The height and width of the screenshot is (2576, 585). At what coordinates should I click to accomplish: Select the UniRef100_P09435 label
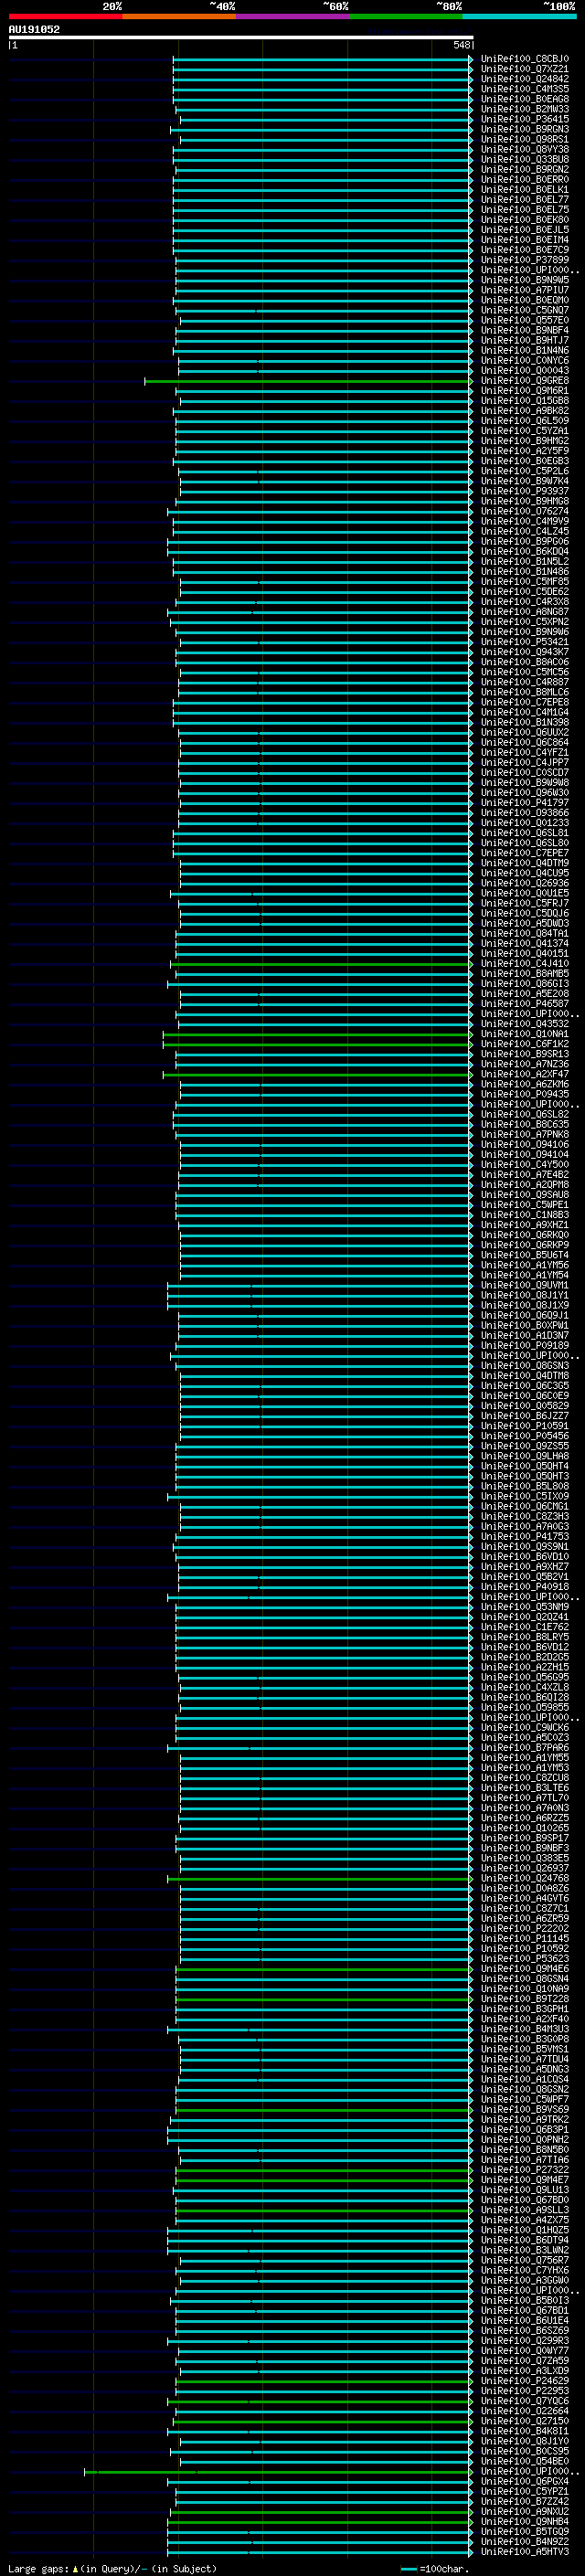[524, 1094]
